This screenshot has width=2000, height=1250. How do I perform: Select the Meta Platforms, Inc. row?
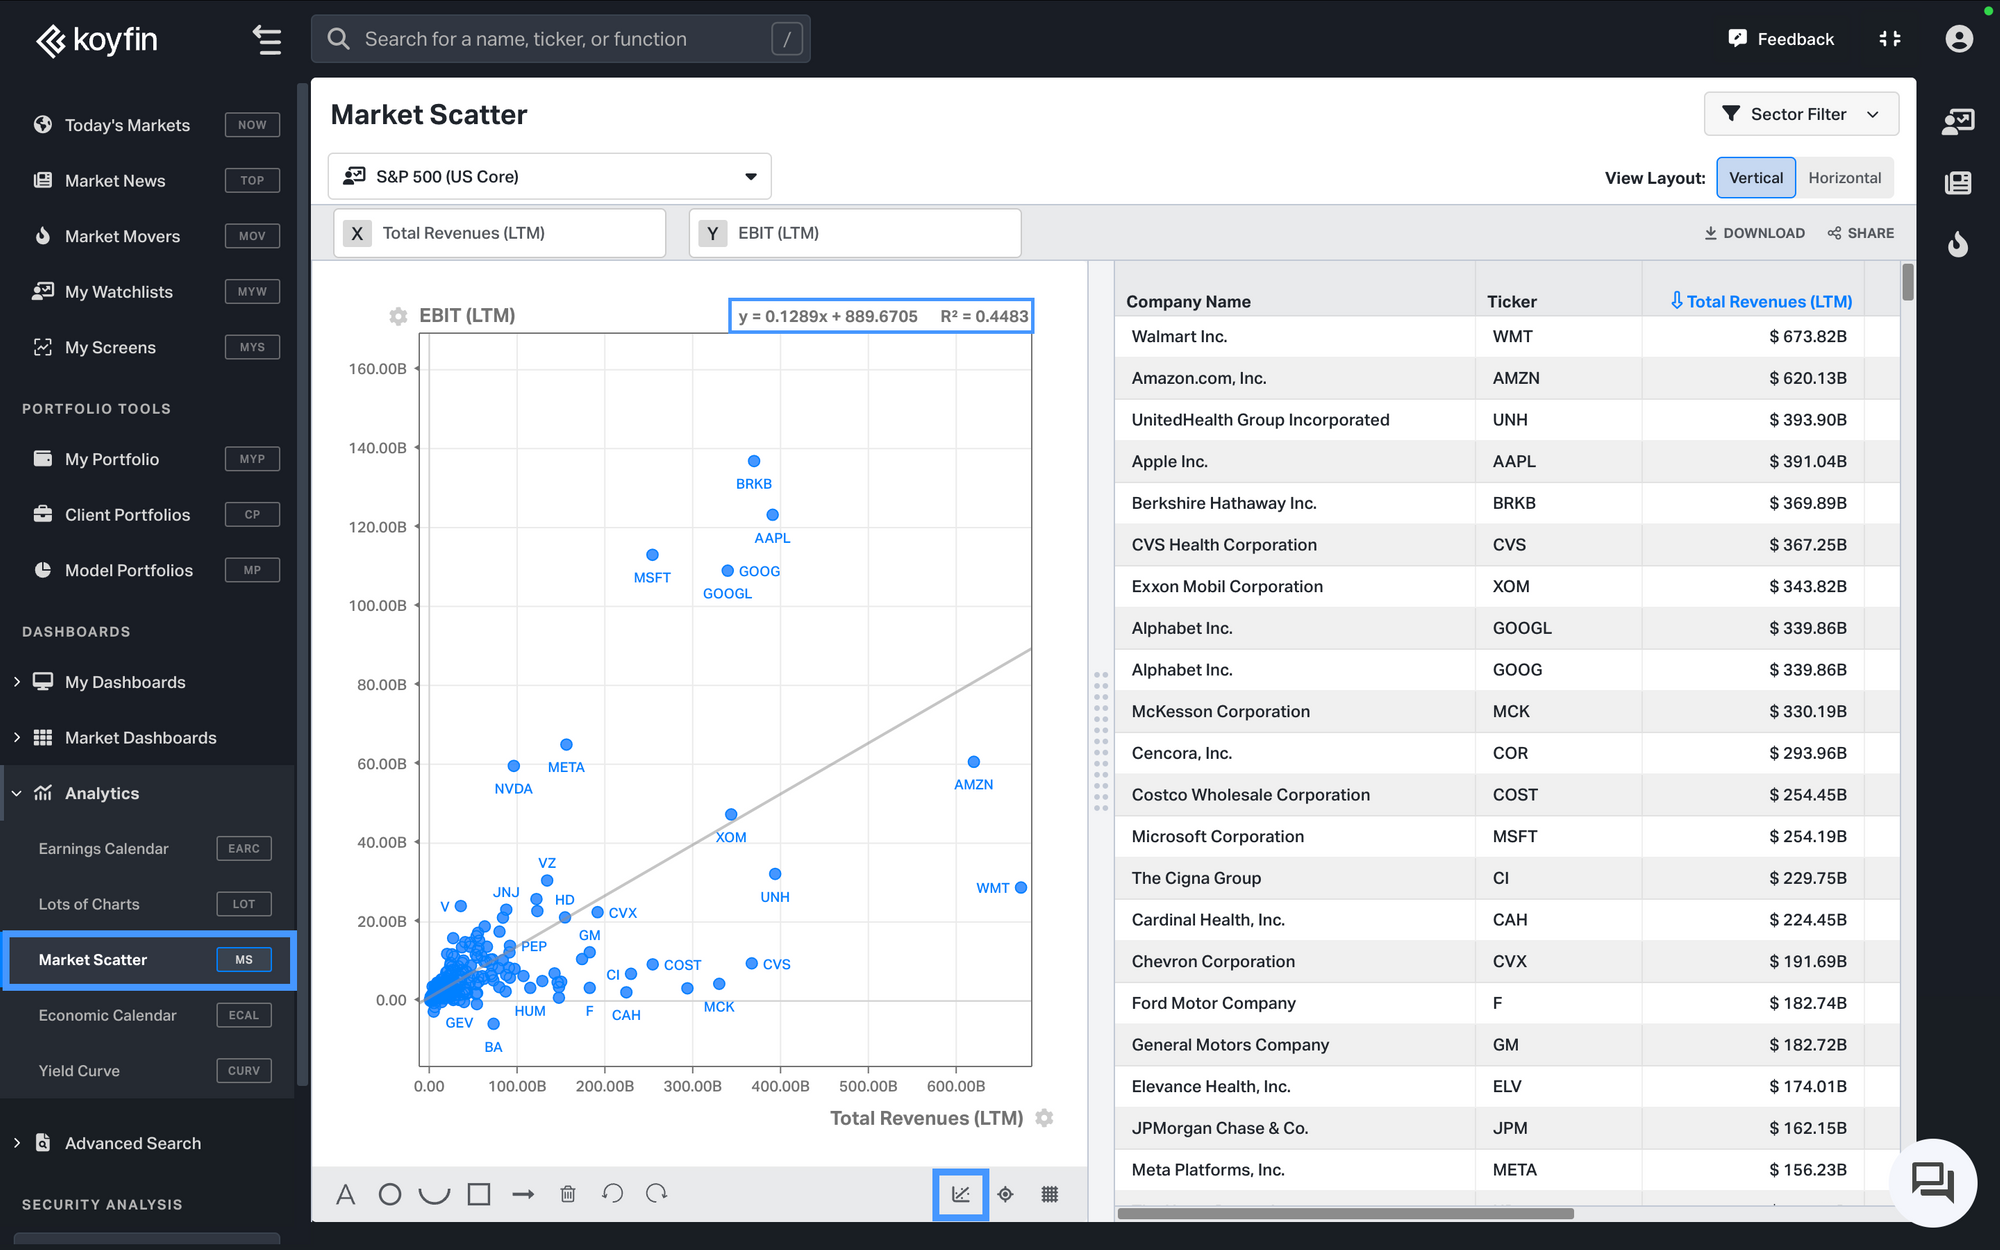point(1507,1170)
